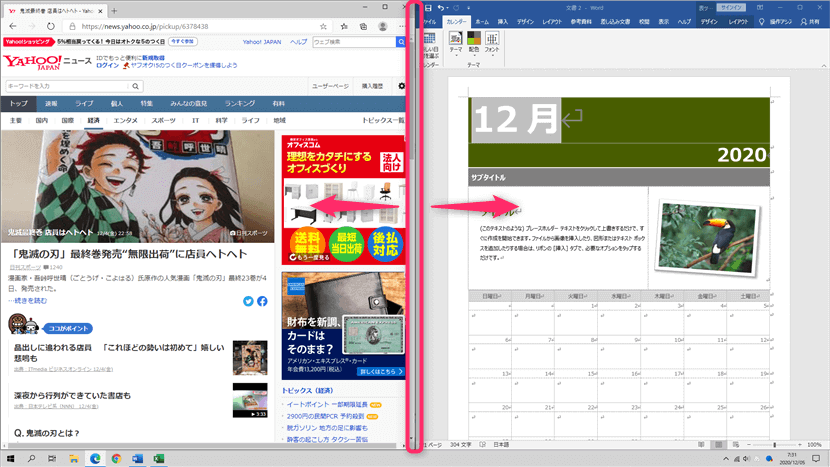This screenshot has height=467, width=830.
Task: Select ランキング in Yahoo news navigation
Action: pos(240,104)
